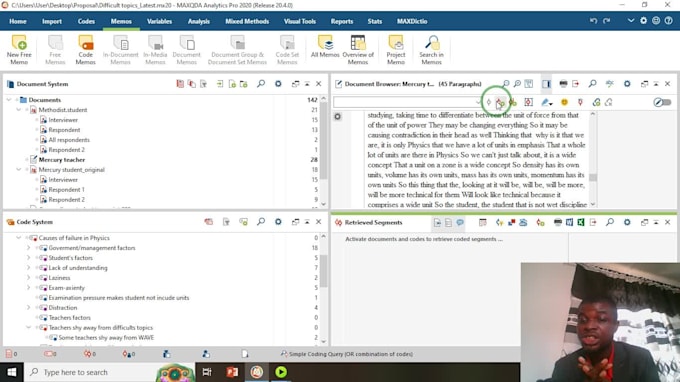Export retrieved segments to Excel
680x382 pixels.
pyautogui.click(x=581, y=222)
